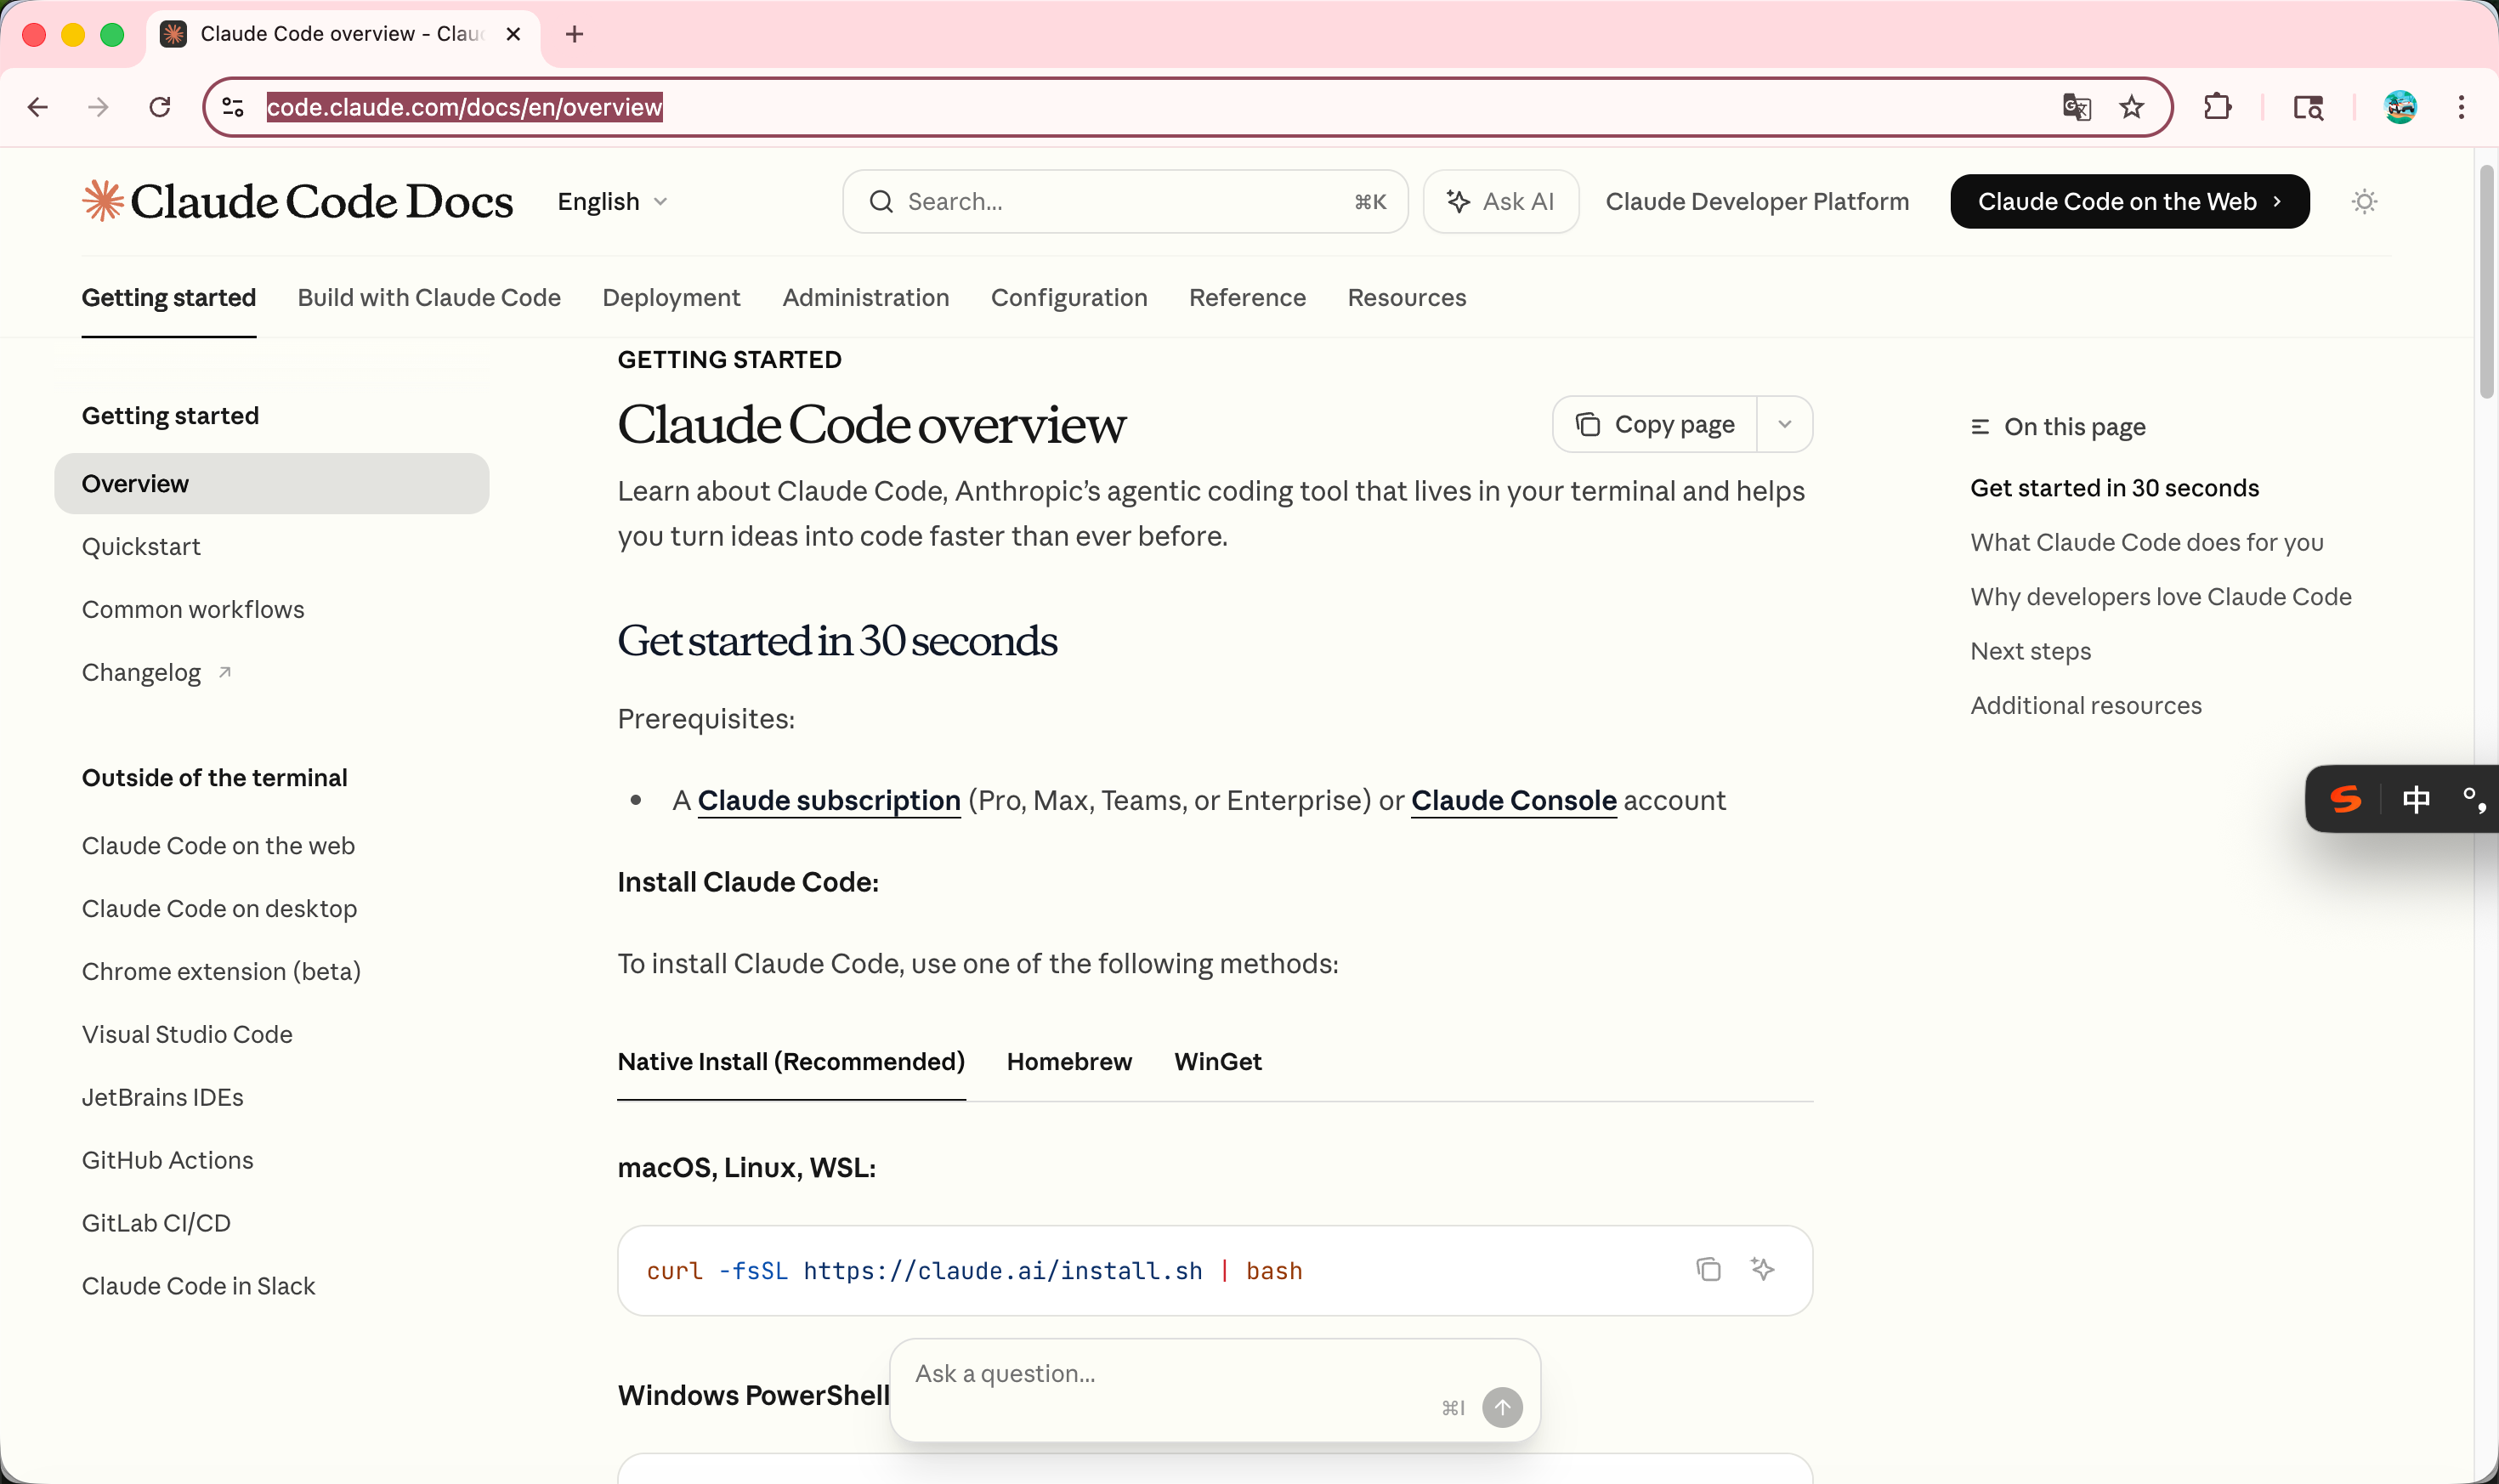View site information icon in address bar
This screenshot has width=2499, height=1484.
pyautogui.click(x=233, y=107)
